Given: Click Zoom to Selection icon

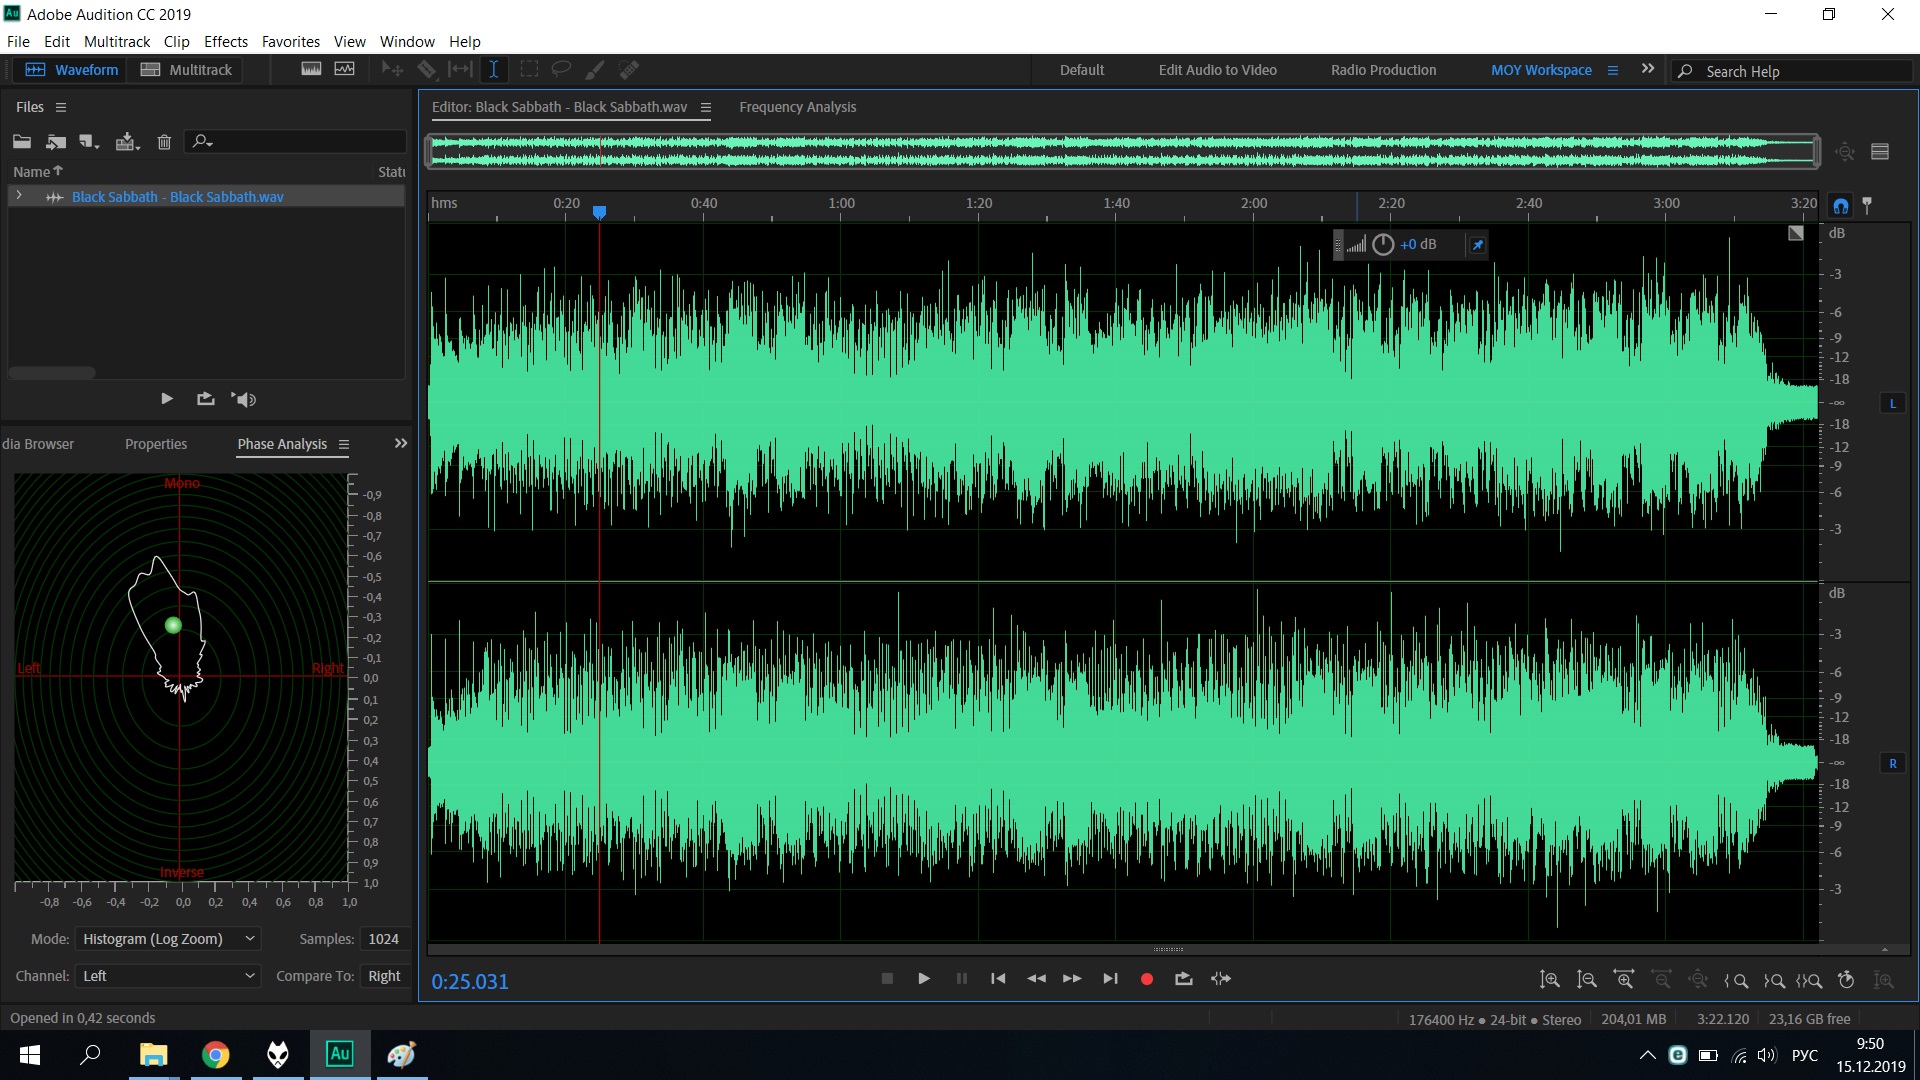Looking at the screenshot, I should 1809,980.
